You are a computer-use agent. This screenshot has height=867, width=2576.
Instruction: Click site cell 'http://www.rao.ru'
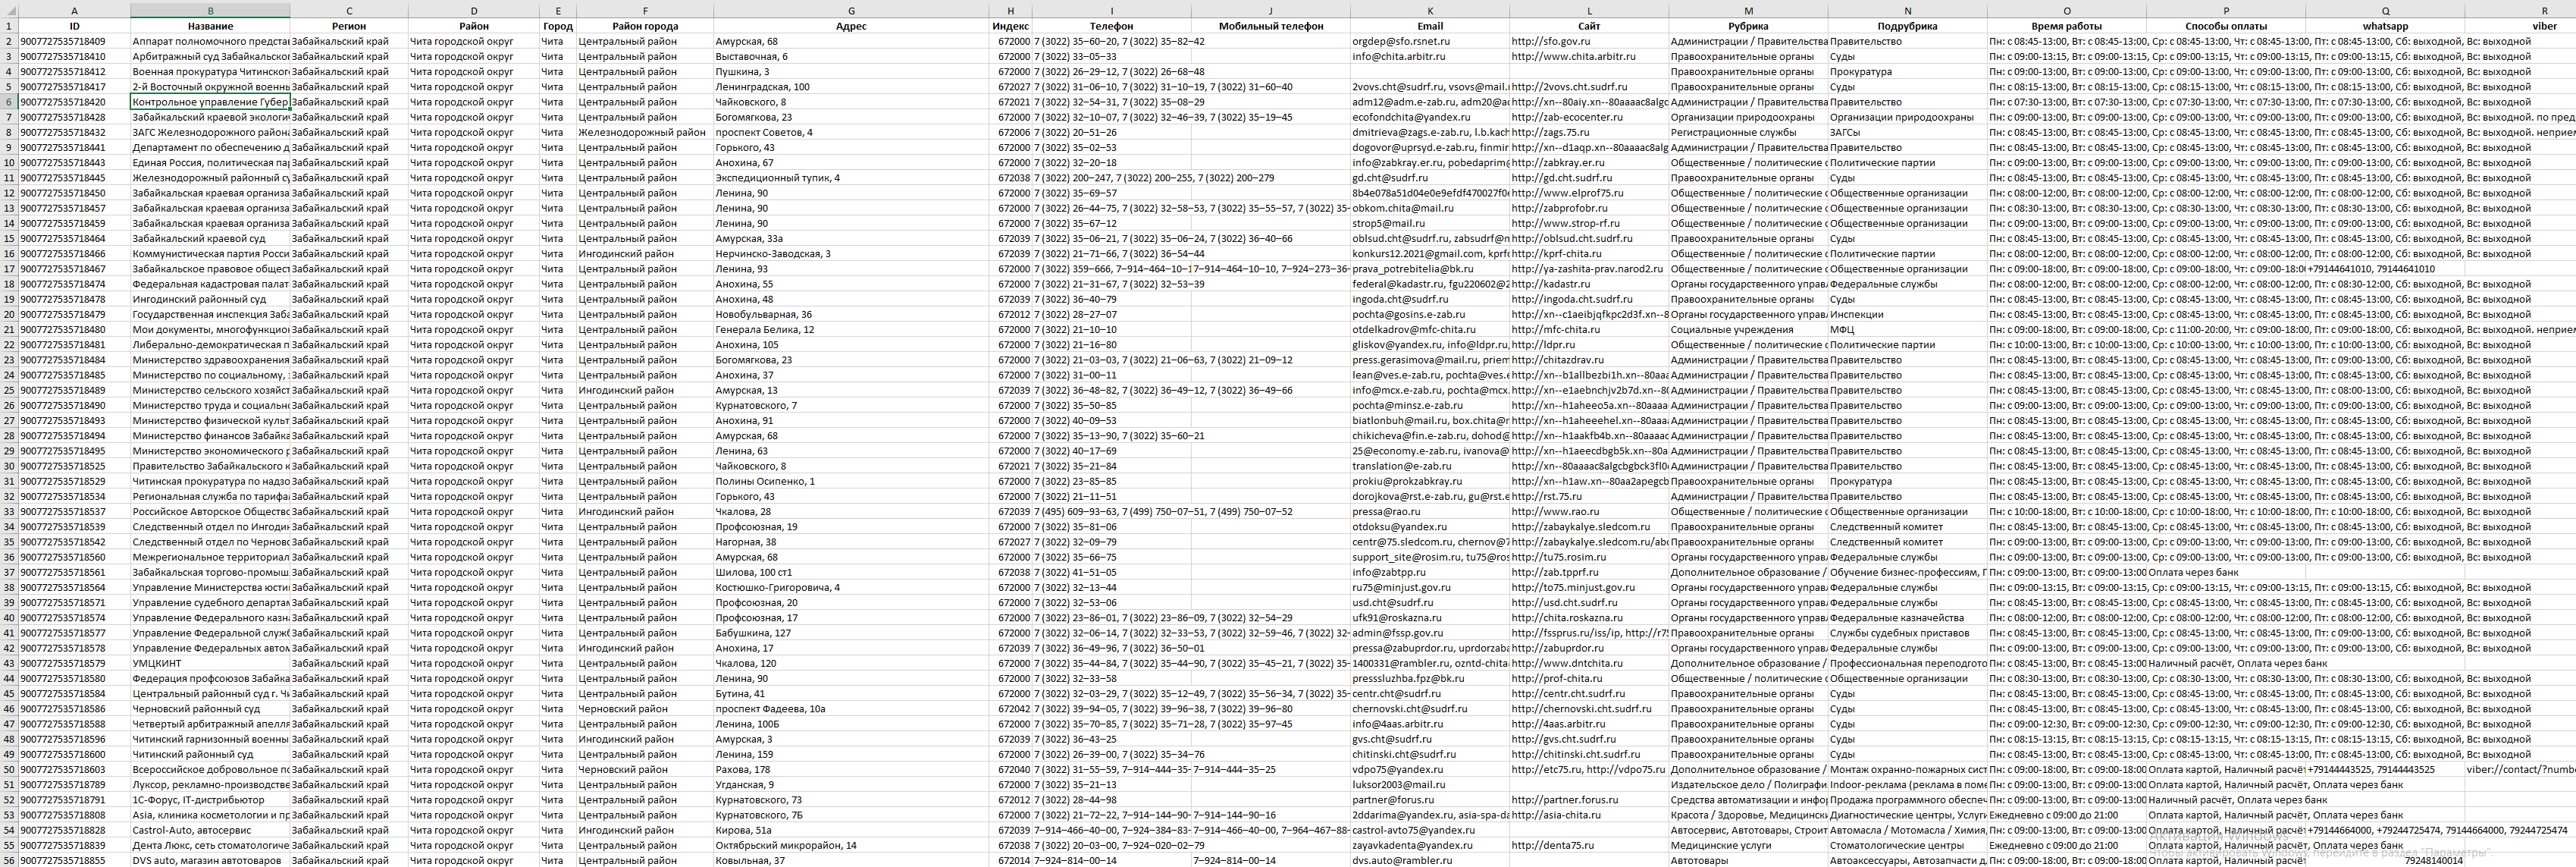click(x=1589, y=511)
